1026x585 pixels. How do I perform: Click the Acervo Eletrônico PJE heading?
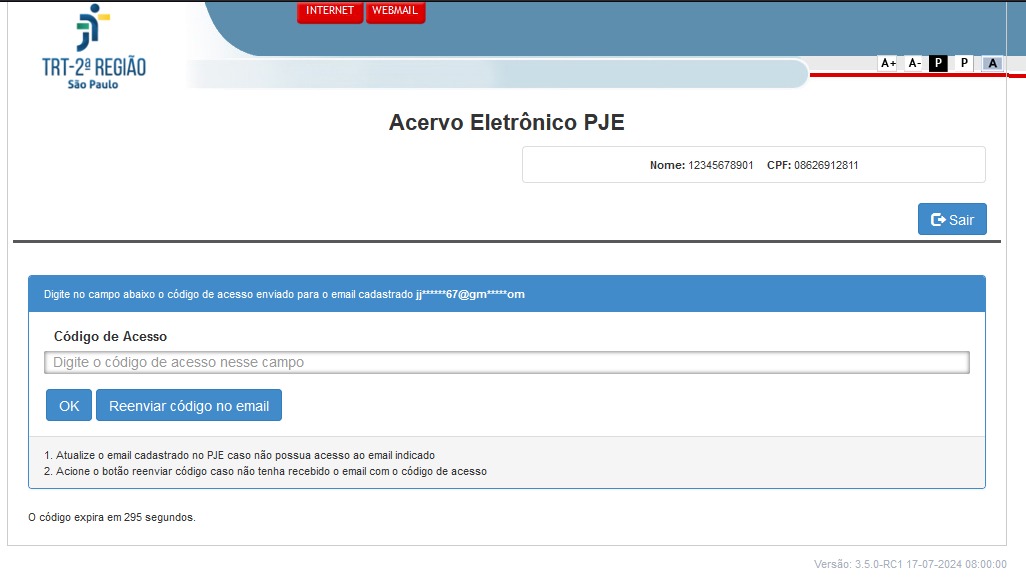(x=506, y=122)
